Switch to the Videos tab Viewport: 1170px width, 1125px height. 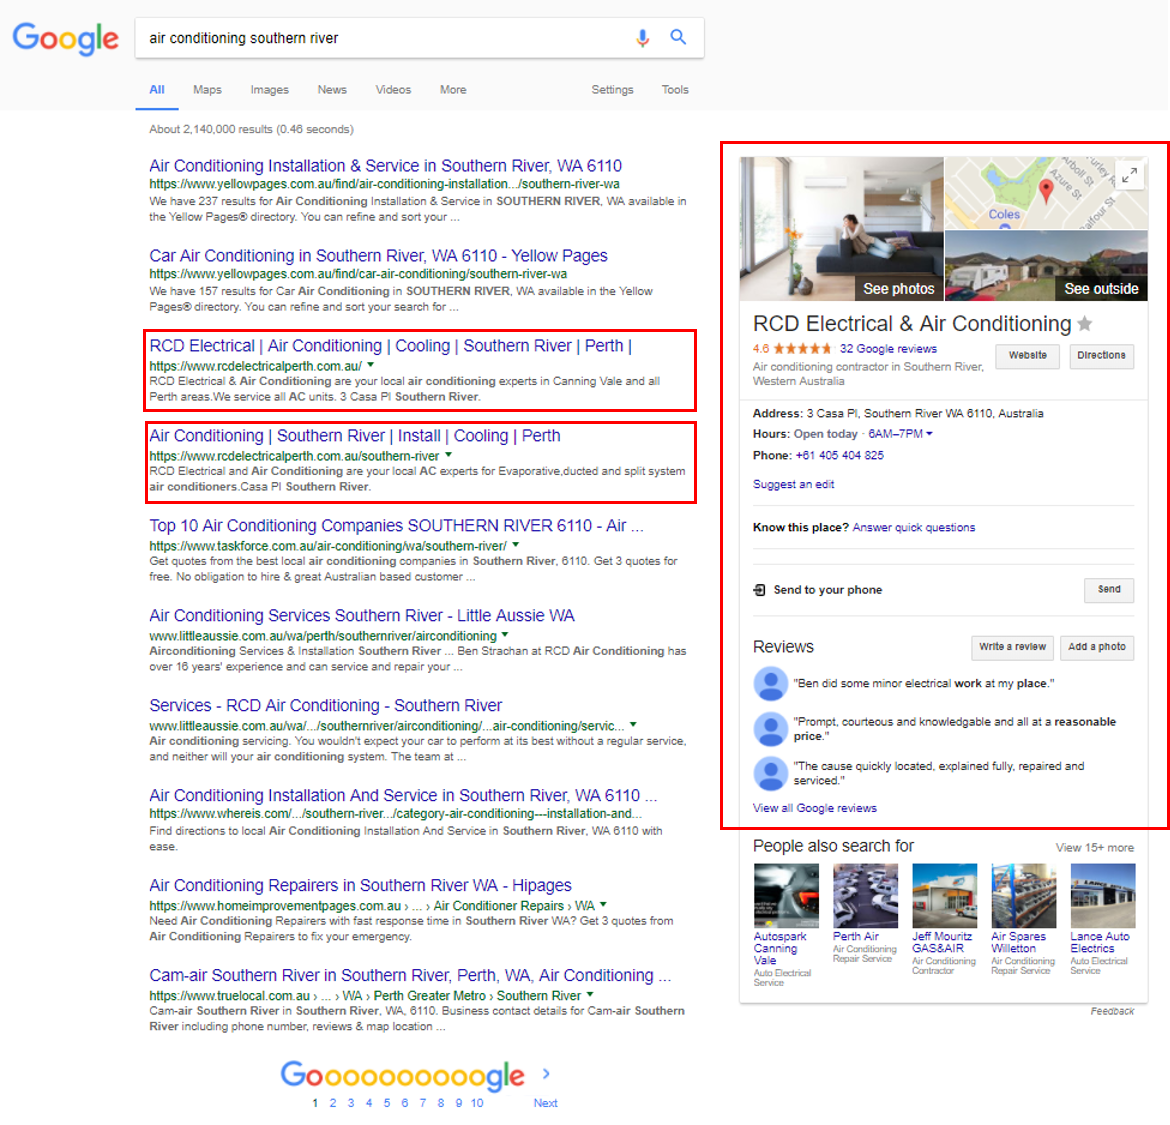[x=393, y=90]
